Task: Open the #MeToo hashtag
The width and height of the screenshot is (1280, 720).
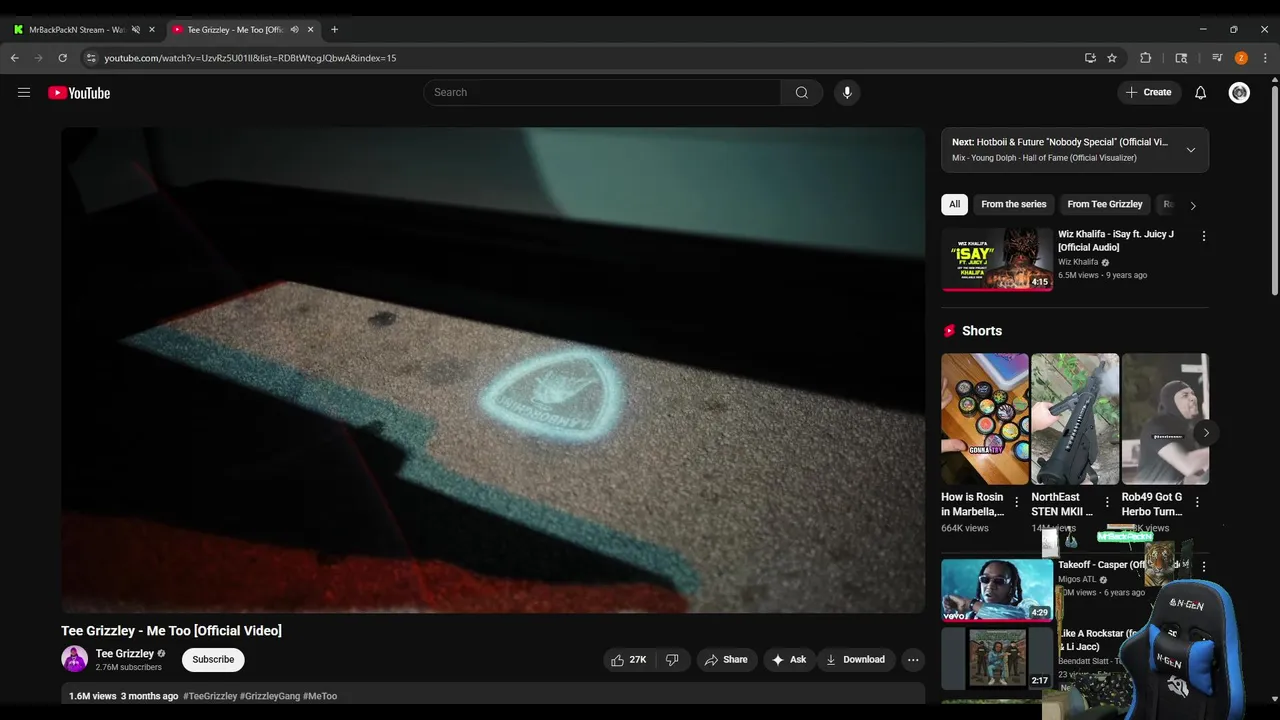Action: click(x=320, y=696)
